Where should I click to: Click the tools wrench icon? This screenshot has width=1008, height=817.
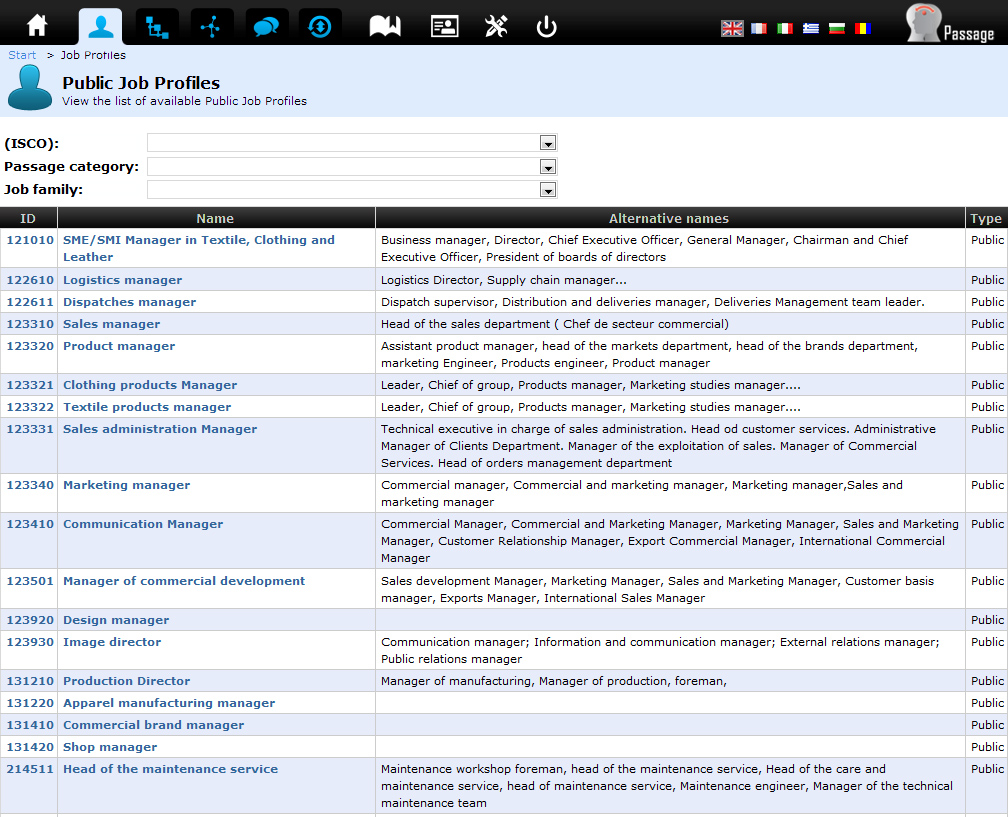tap(496, 26)
